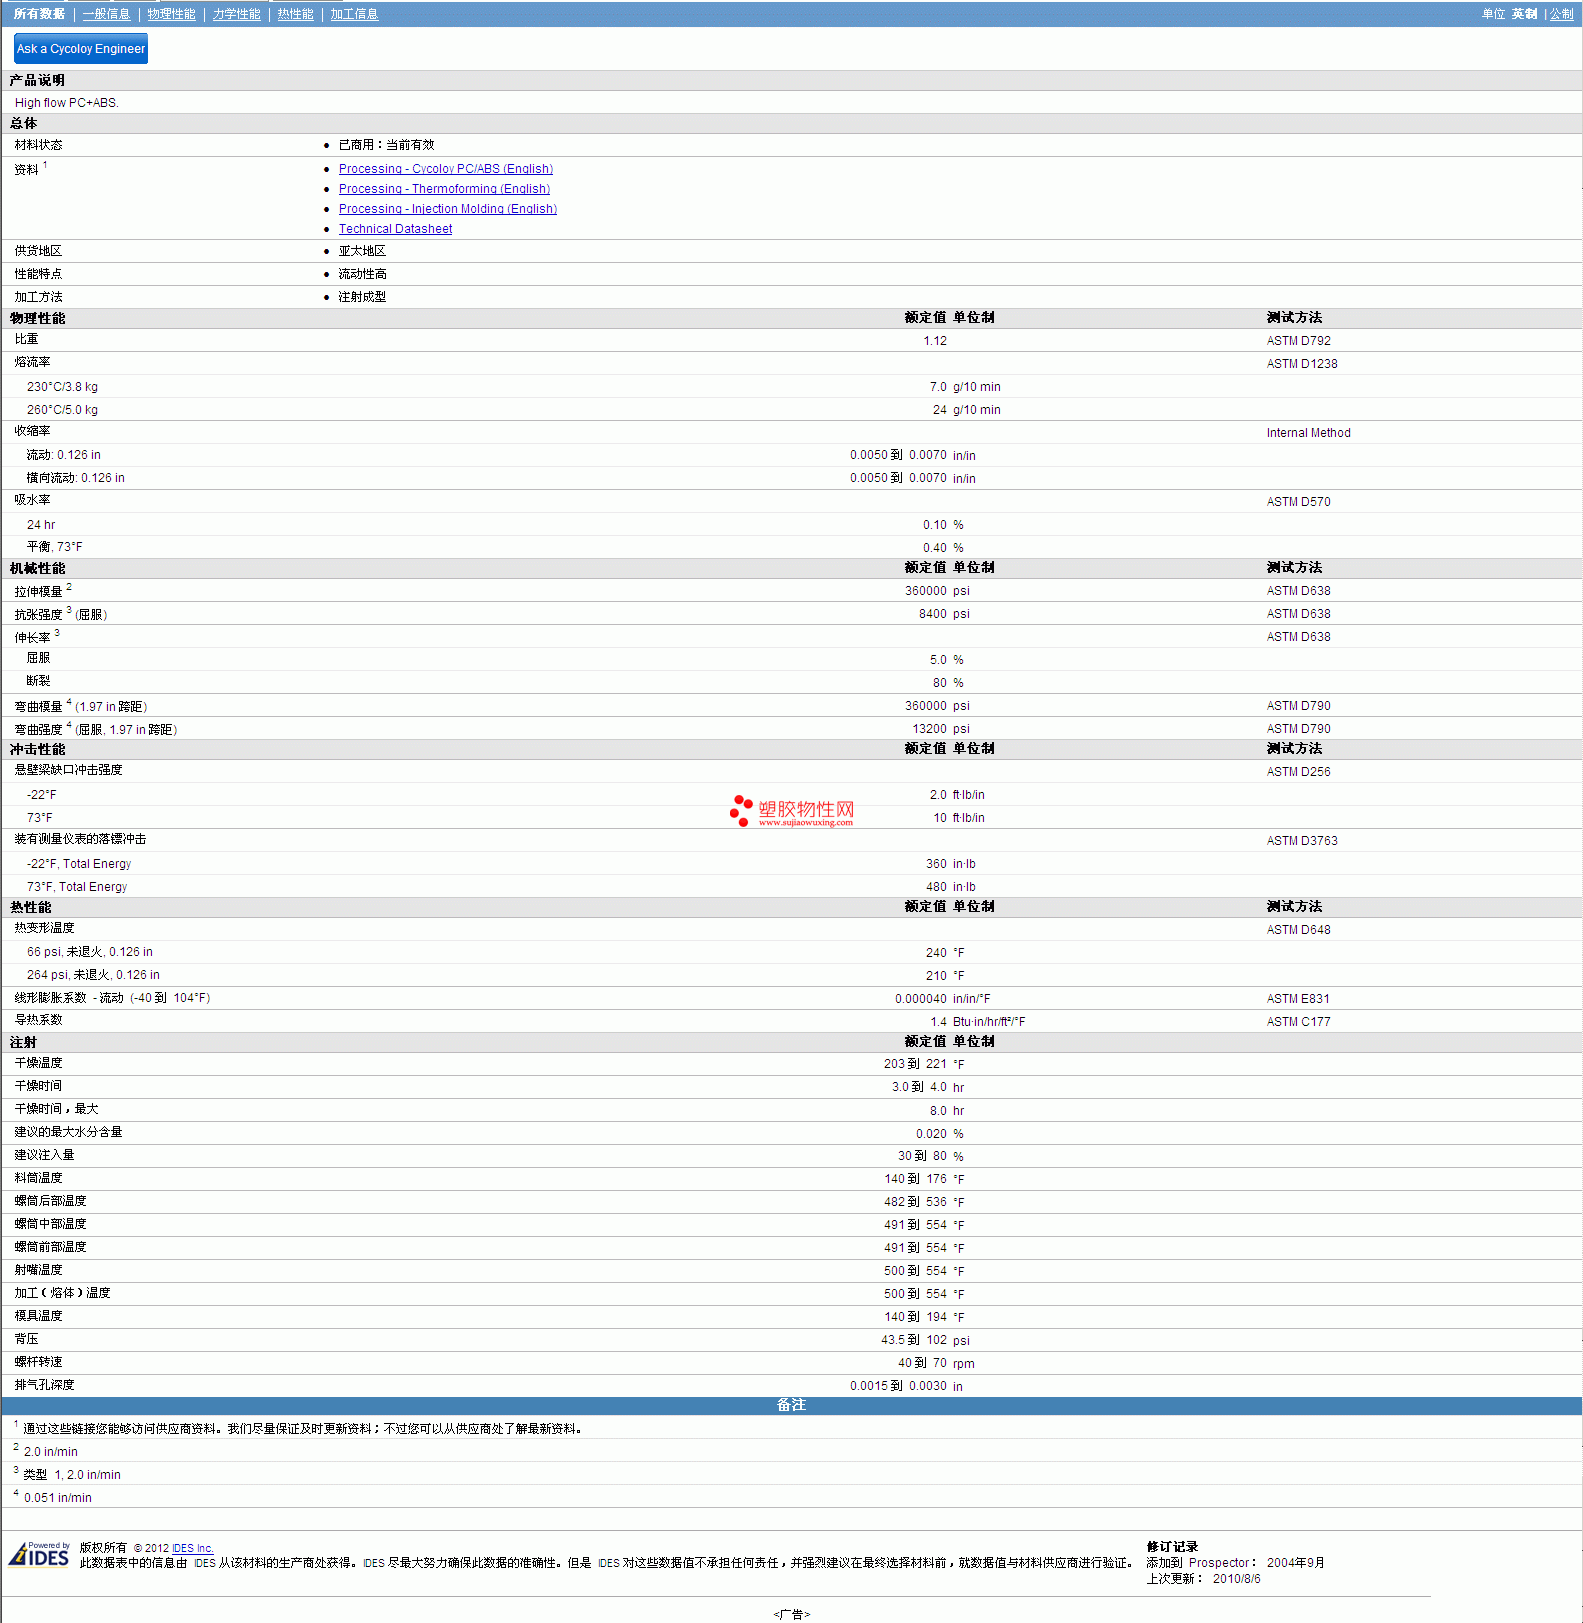Viewport: 1583px width, 1623px height.
Task: Click ASTM E831 test method text
Action: click(1297, 999)
